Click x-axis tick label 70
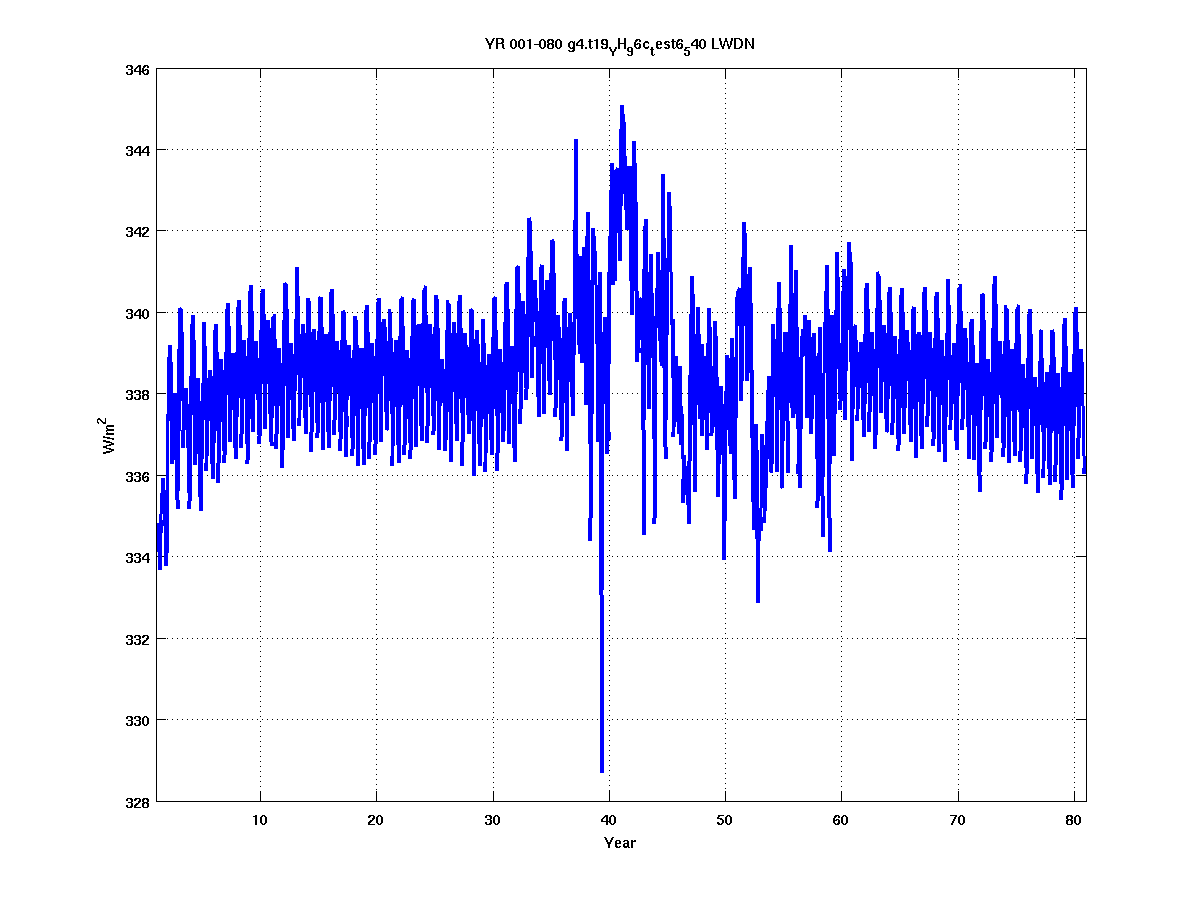Image resolution: width=1200 pixels, height=900 pixels. point(958,820)
